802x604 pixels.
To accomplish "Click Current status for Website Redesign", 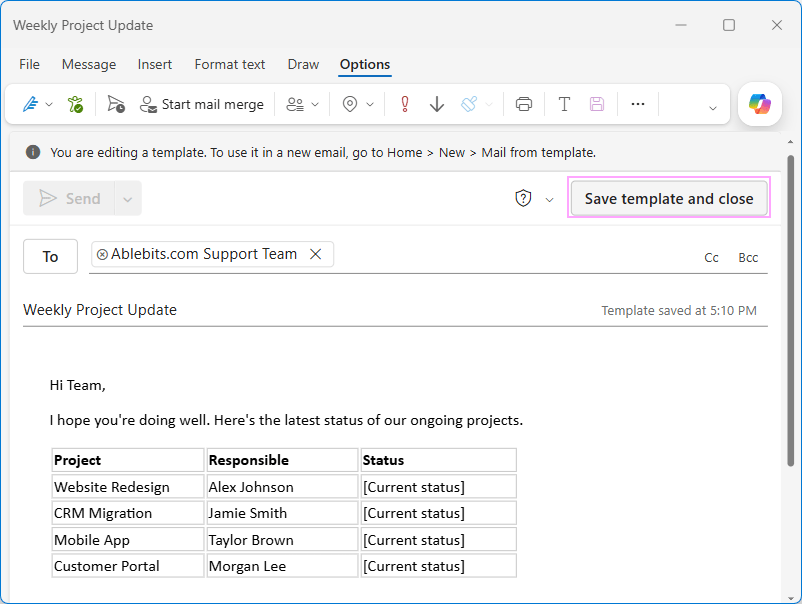I will point(438,486).
